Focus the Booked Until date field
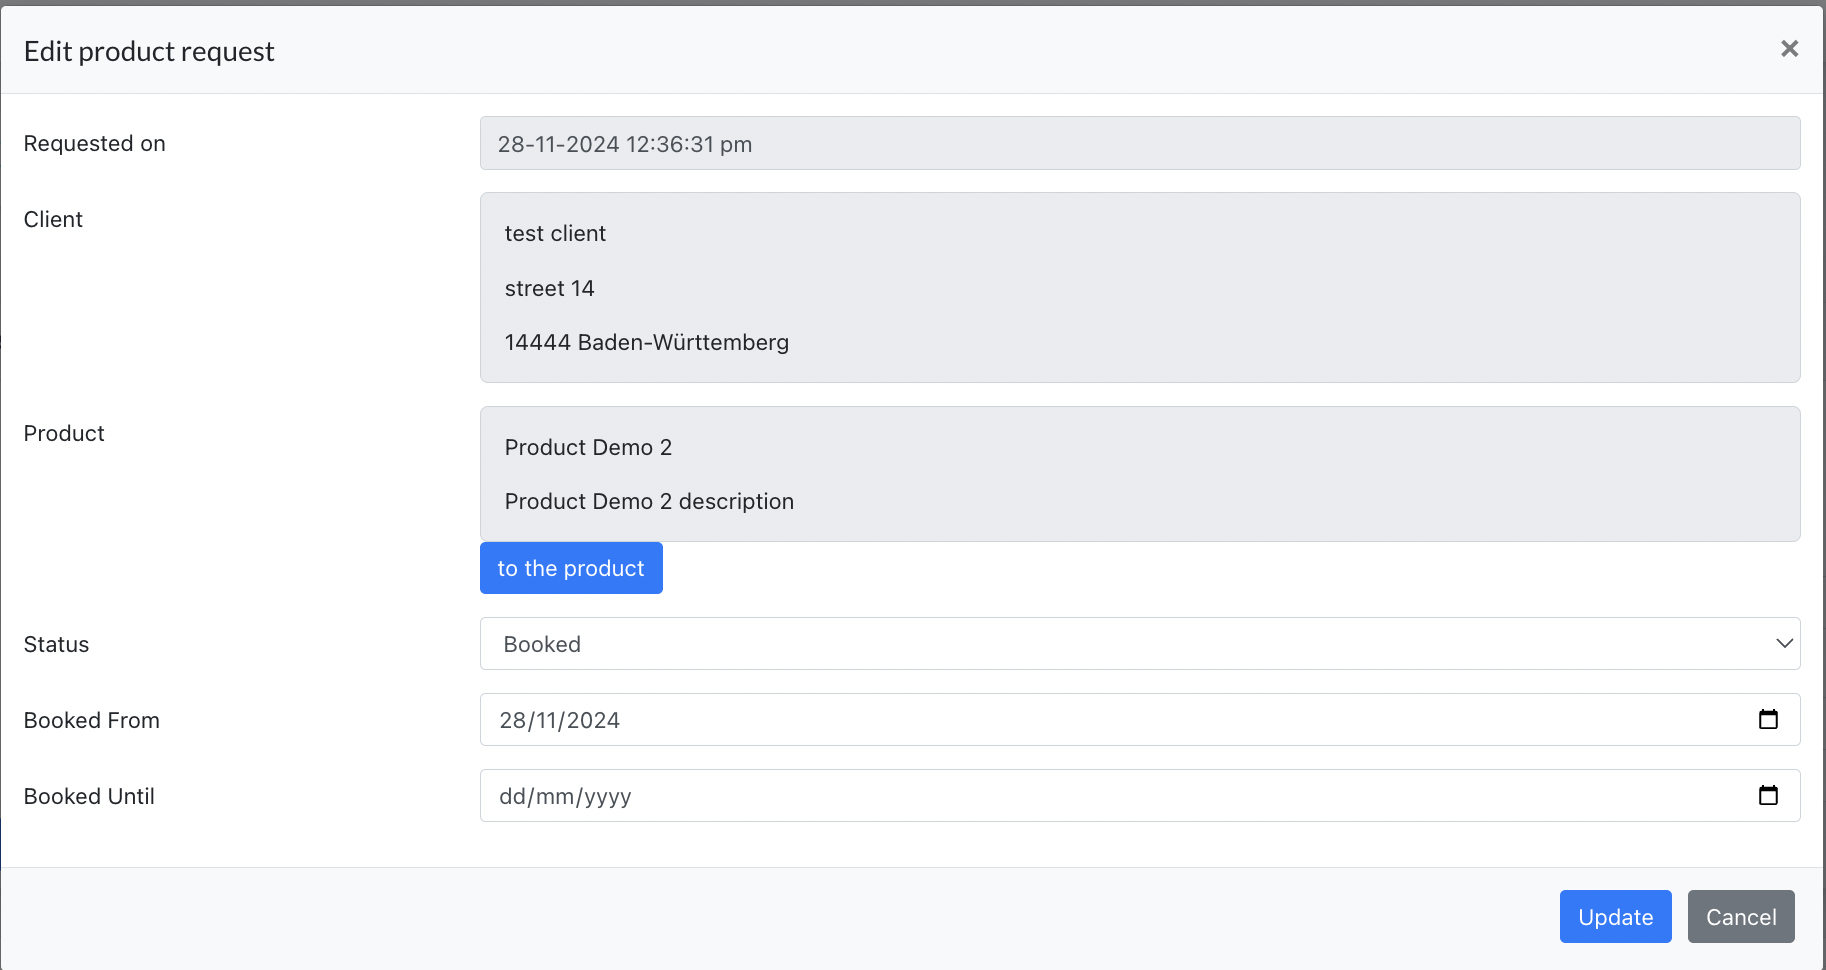The width and height of the screenshot is (1826, 970). [x=1140, y=795]
